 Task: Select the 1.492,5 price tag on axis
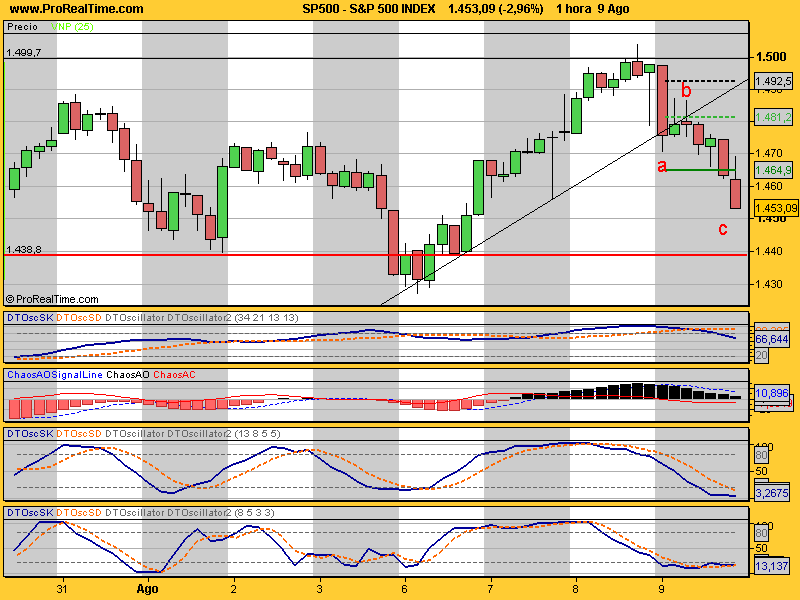773,82
